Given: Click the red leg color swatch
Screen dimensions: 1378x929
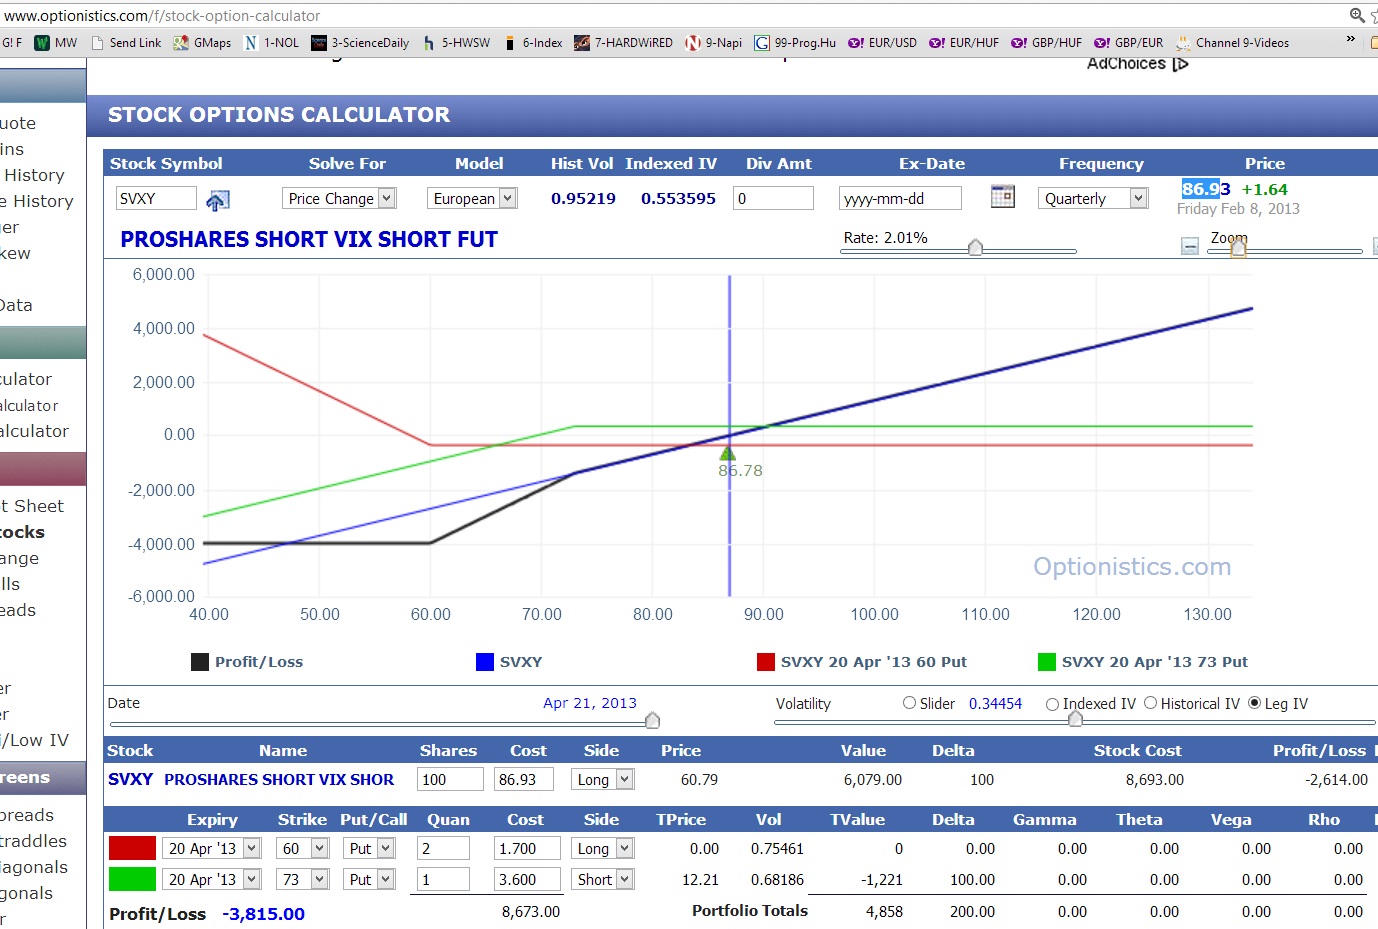Looking at the screenshot, I should [x=132, y=848].
